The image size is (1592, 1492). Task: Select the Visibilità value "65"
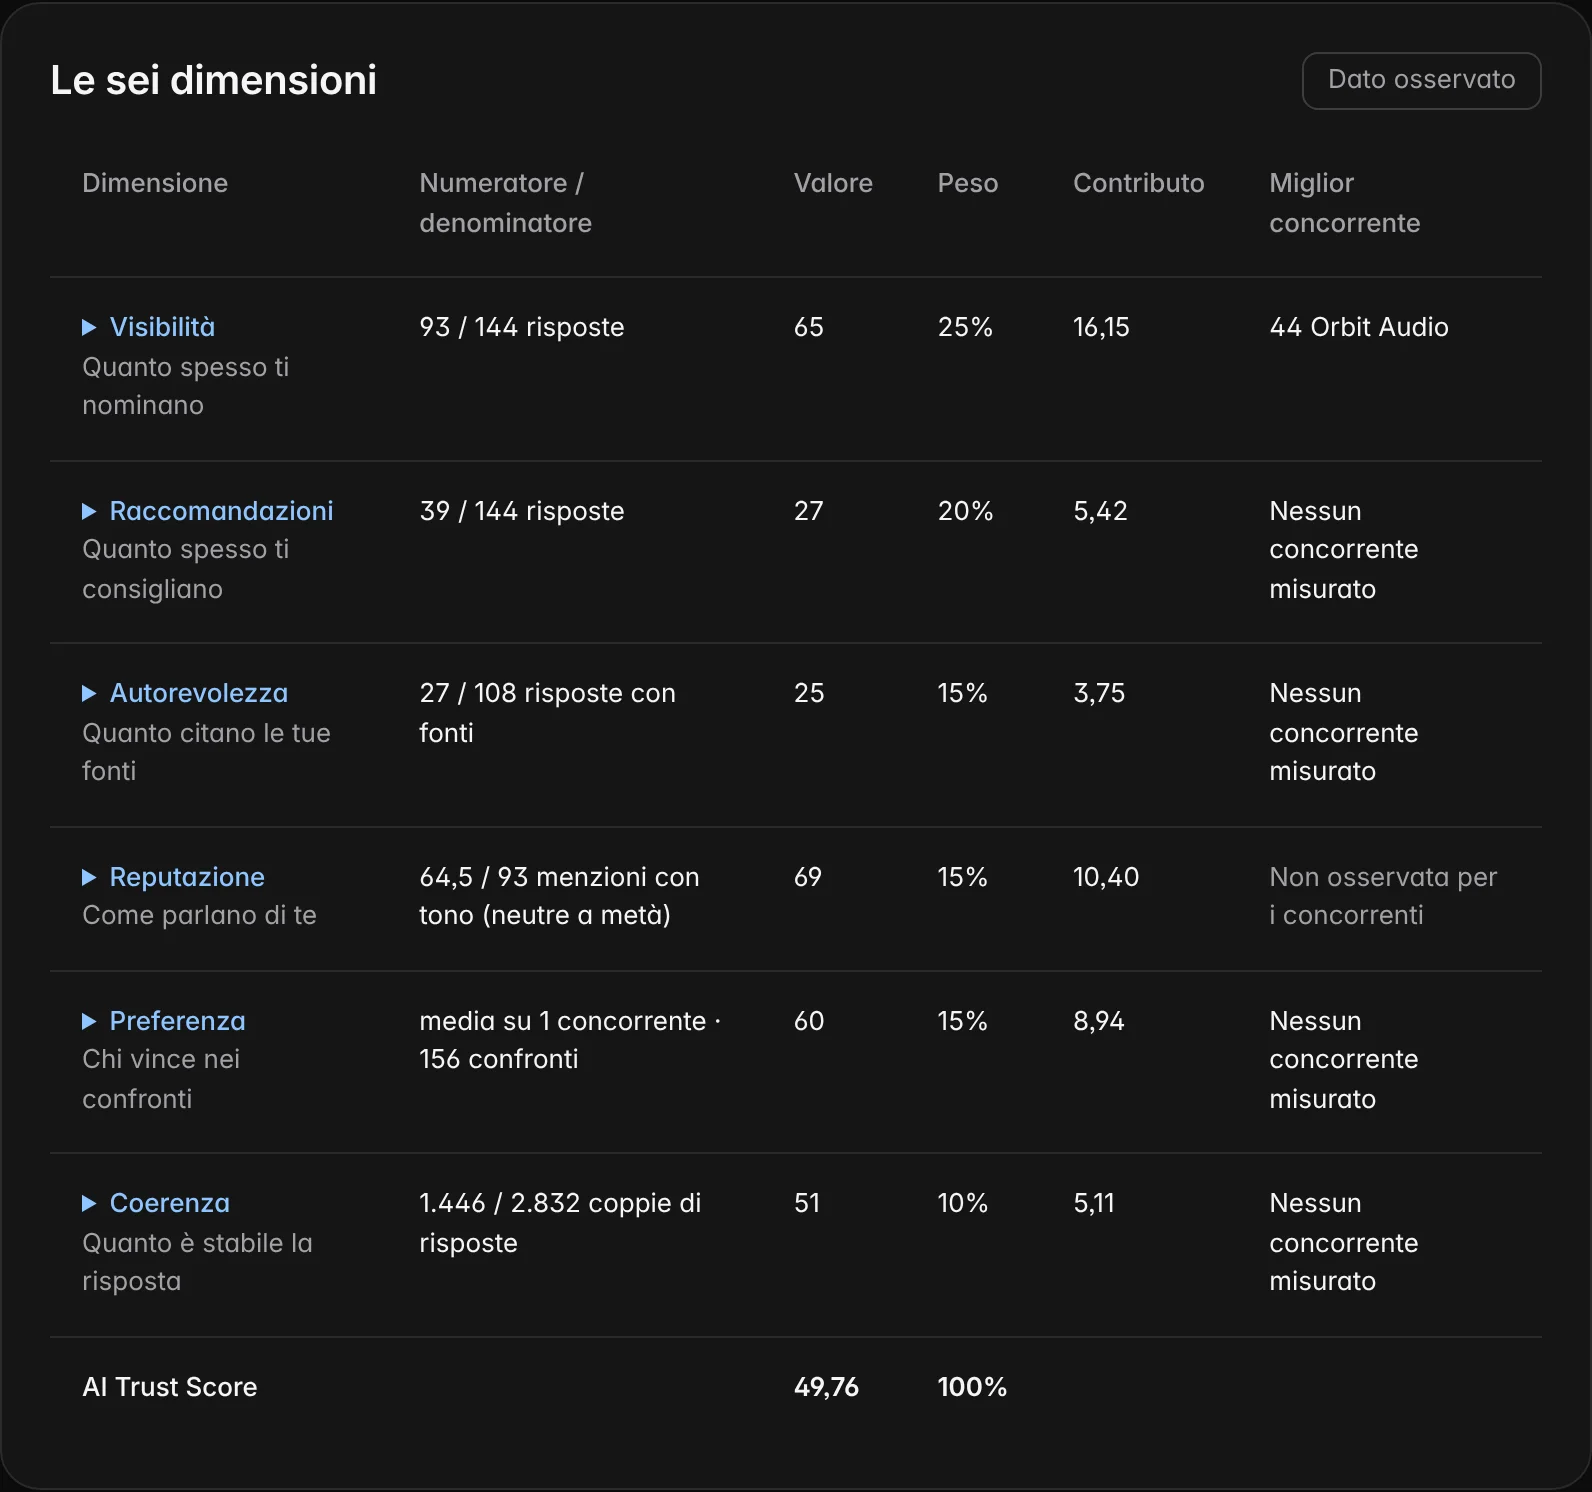(x=809, y=327)
